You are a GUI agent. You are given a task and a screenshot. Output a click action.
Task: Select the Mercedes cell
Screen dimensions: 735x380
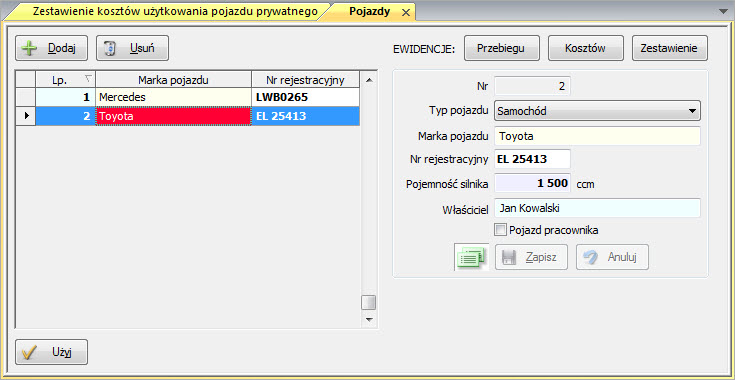tap(173, 97)
